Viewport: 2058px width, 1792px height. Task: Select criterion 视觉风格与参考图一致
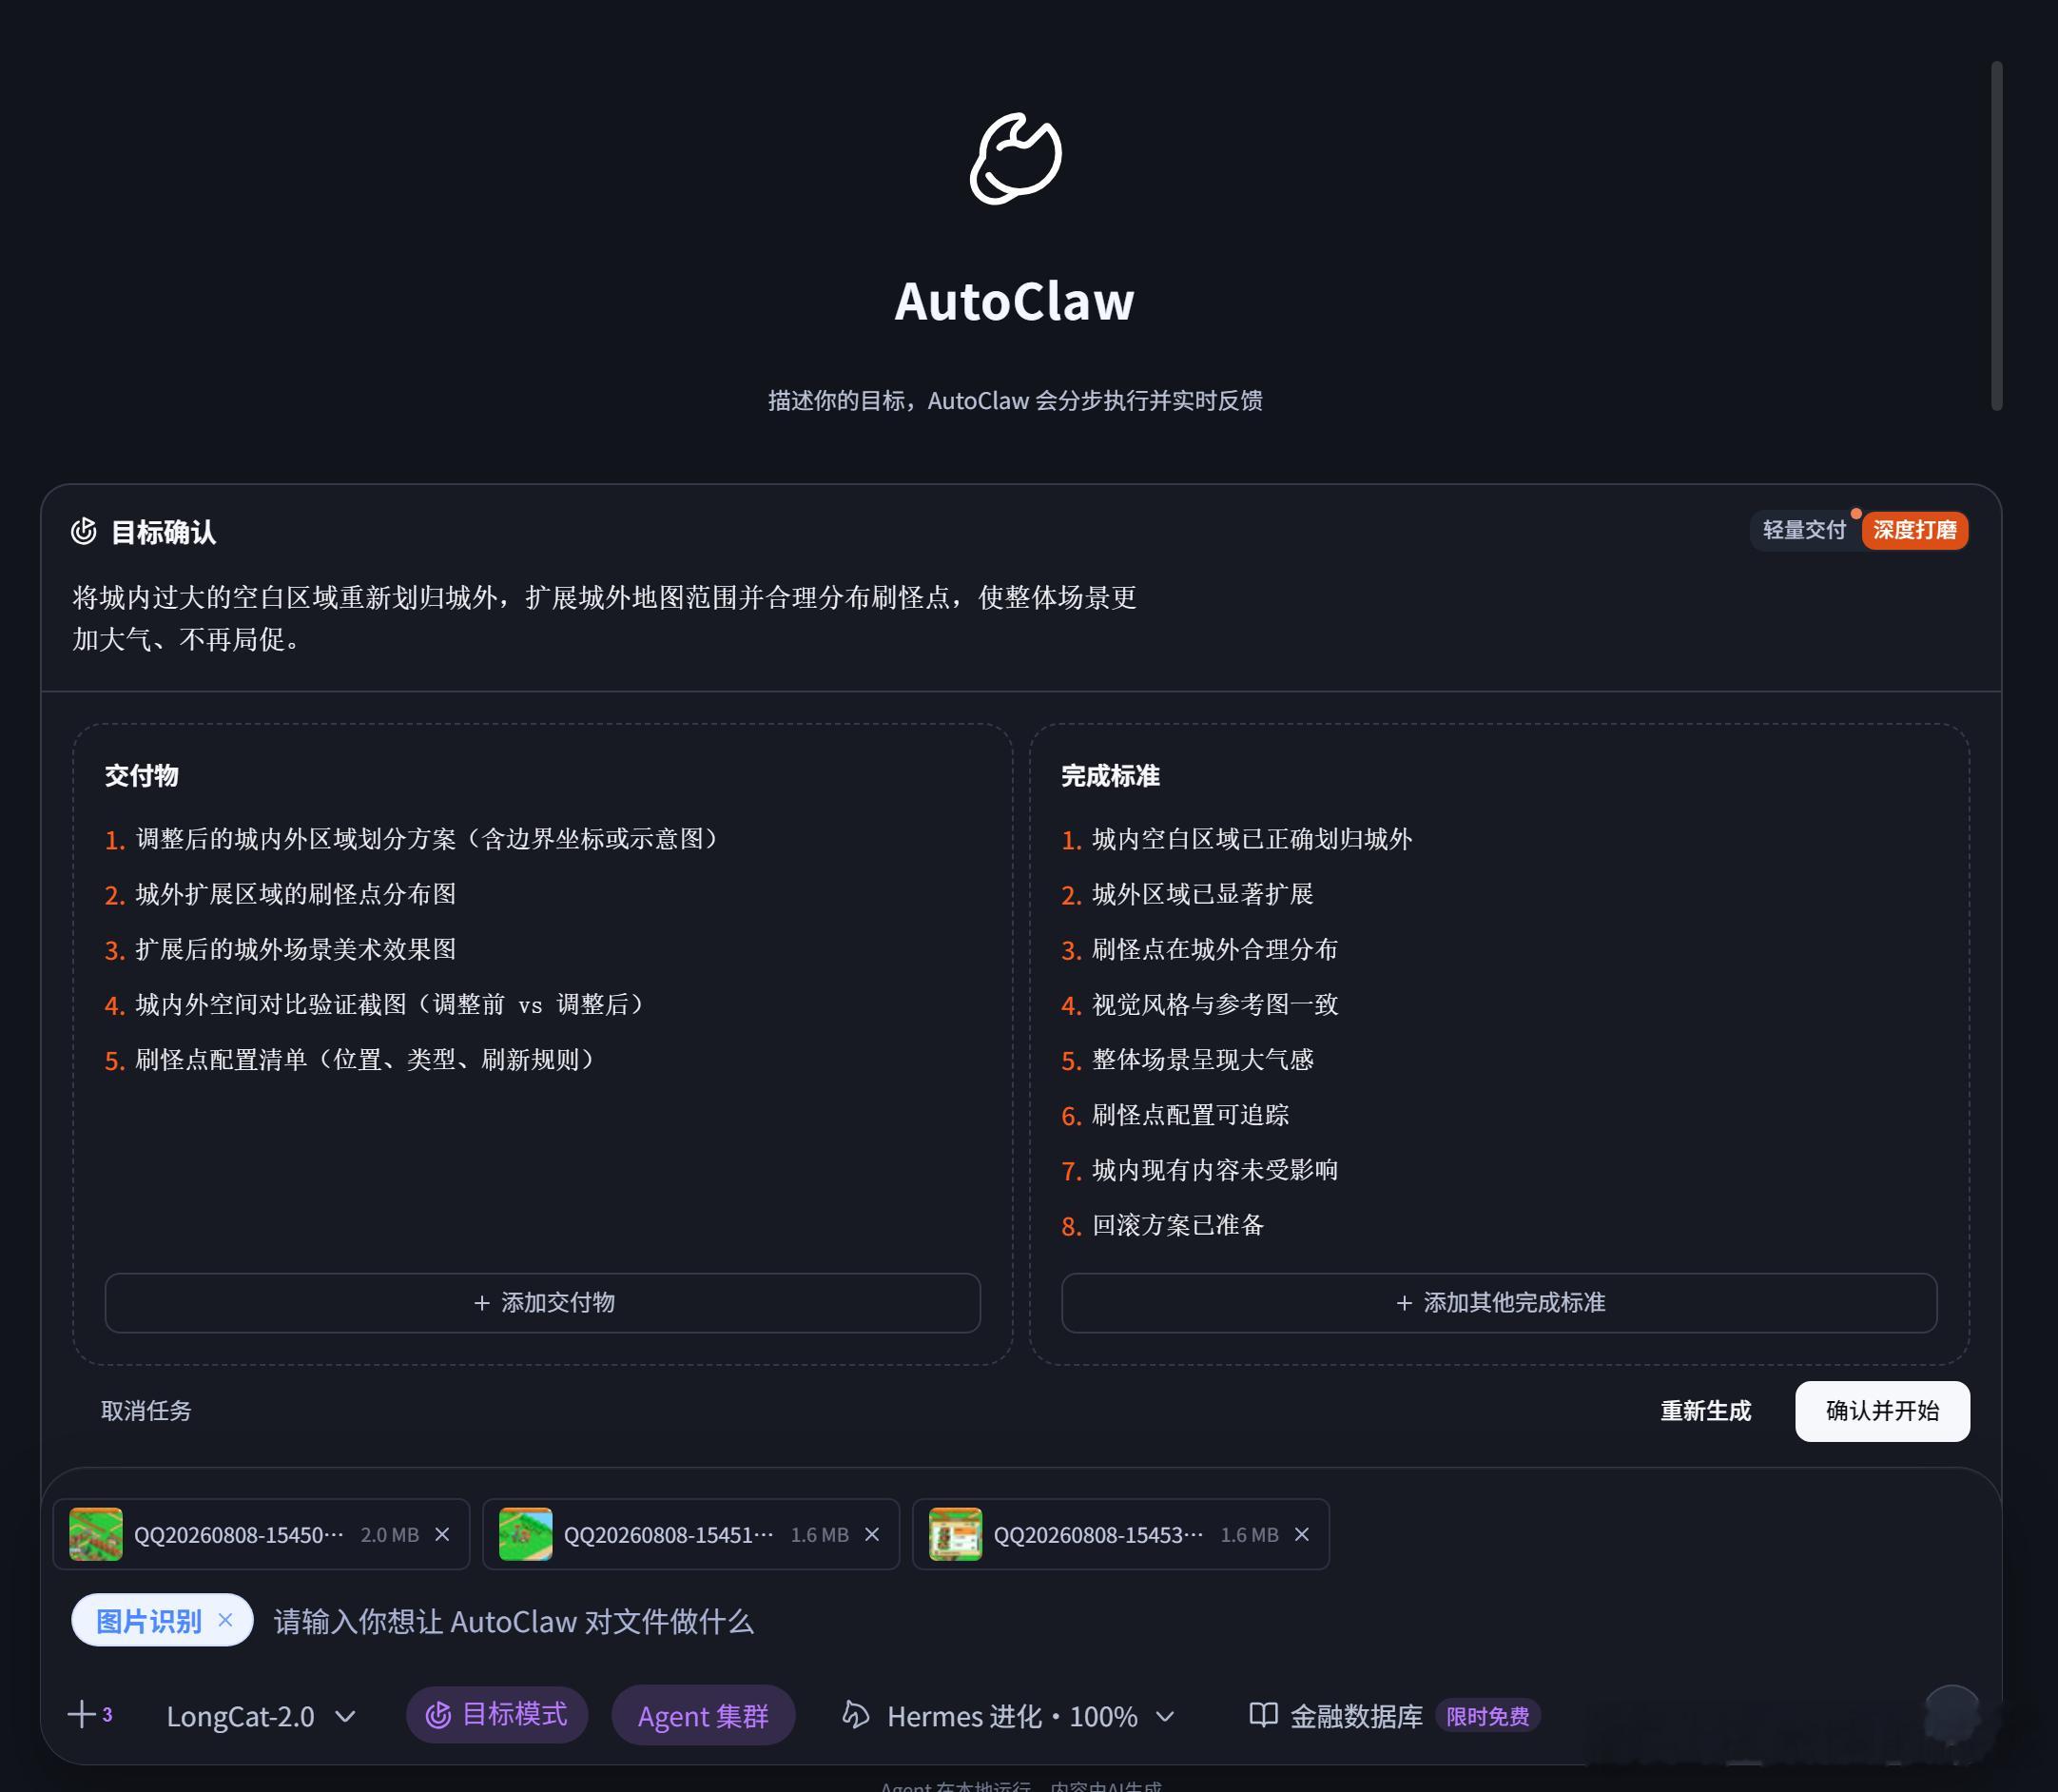[x=1215, y=1004]
